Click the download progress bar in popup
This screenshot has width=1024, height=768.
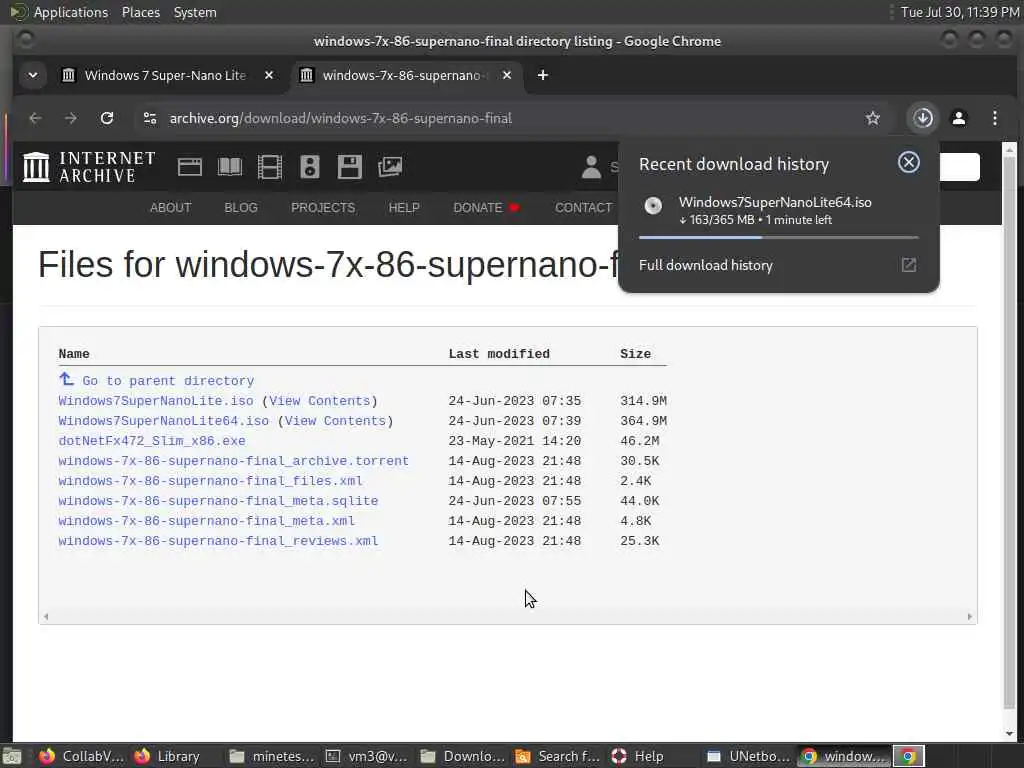(x=778, y=237)
